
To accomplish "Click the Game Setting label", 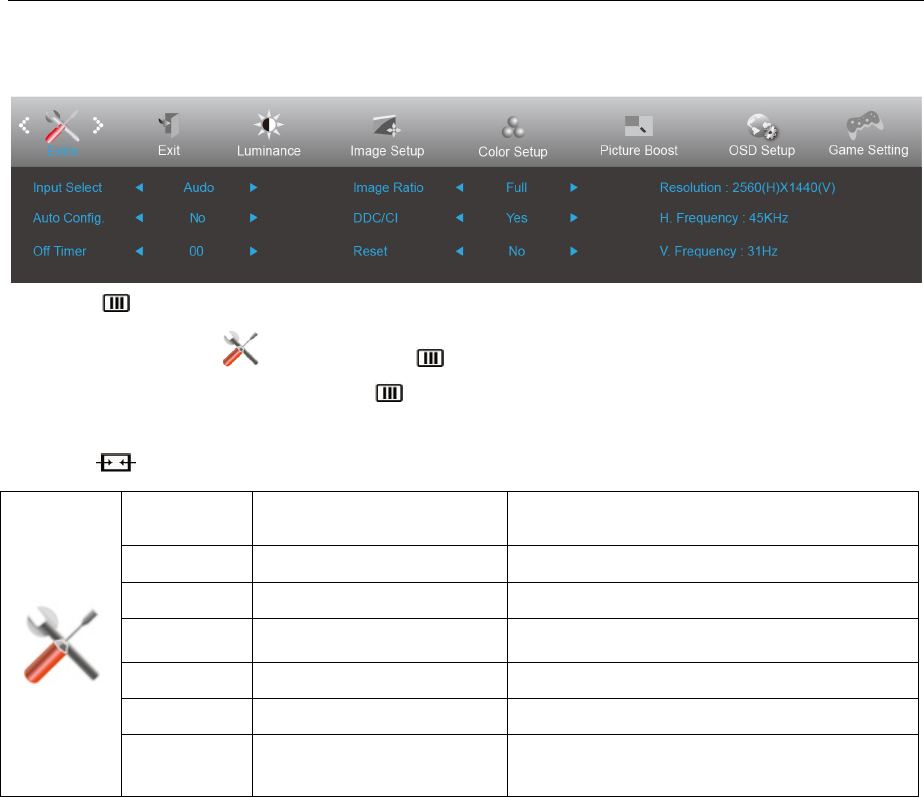I will tap(869, 150).
